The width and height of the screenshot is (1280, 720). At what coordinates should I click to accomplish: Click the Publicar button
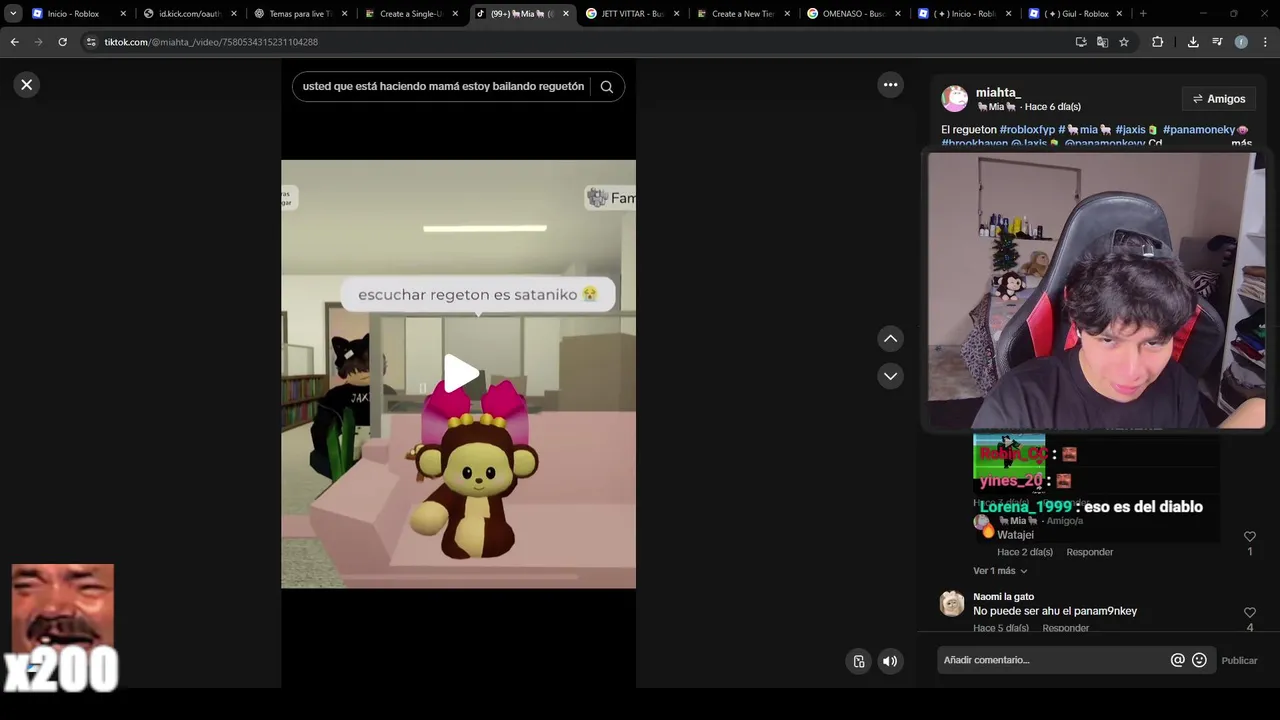[x=1239, y=661]
